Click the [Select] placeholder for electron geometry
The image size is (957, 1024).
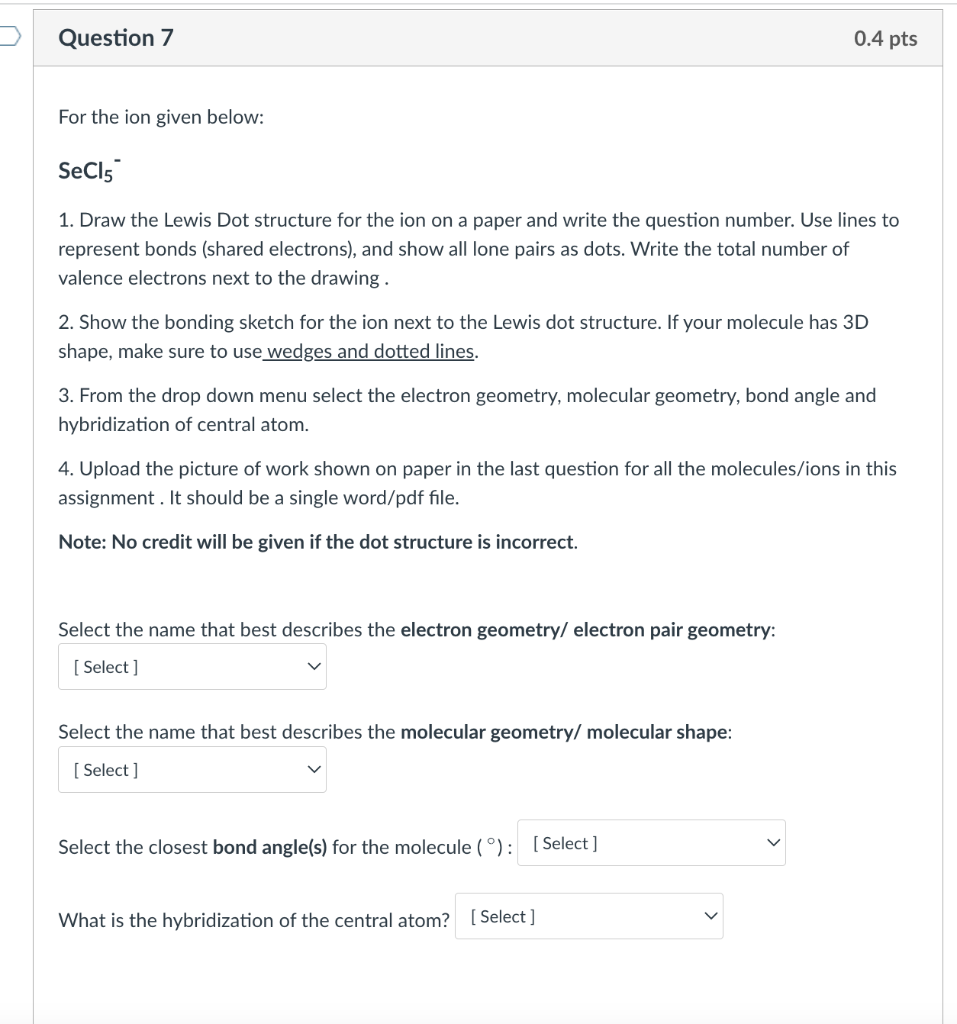[104, 667]
